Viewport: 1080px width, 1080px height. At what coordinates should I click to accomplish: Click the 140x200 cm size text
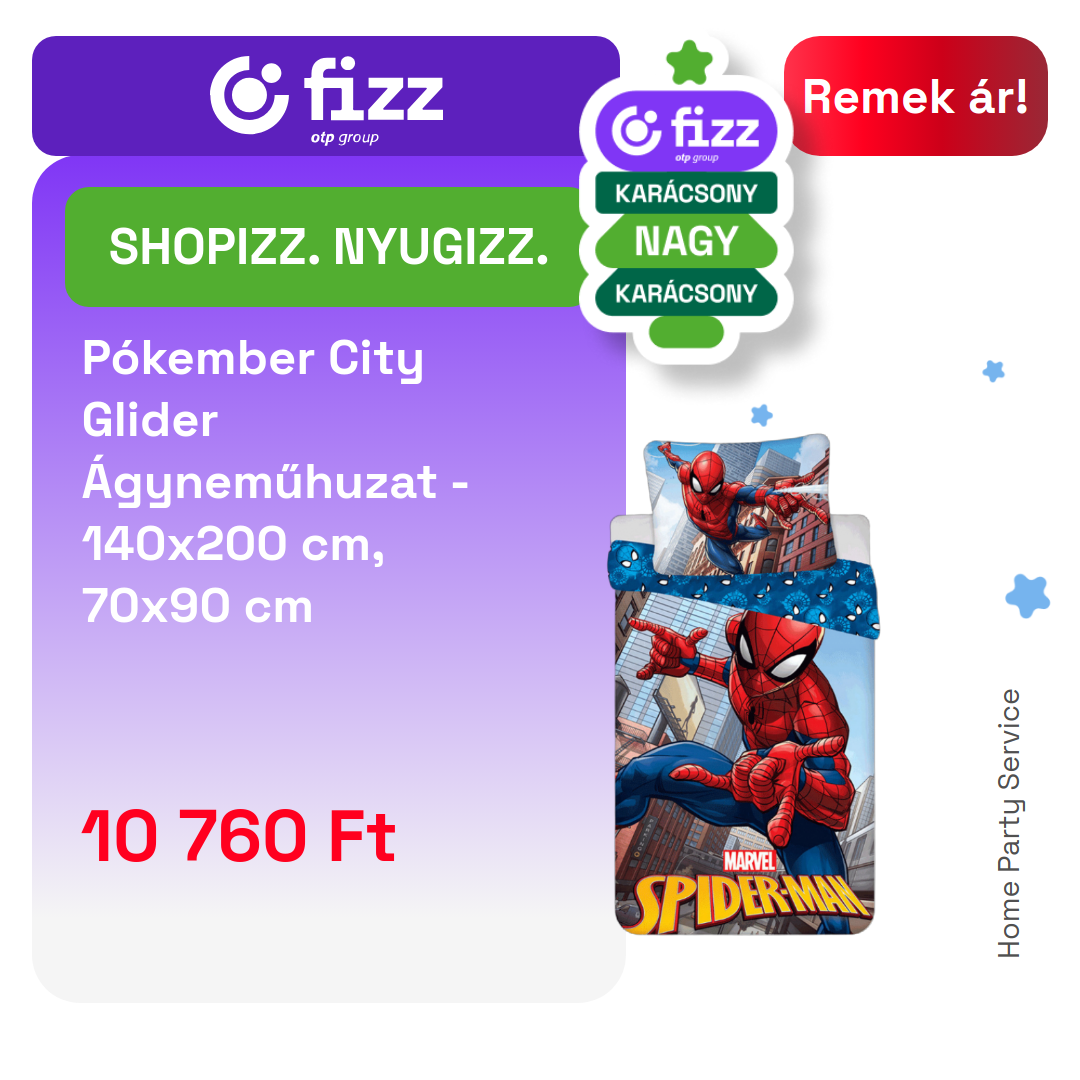(x=233, y=544)
